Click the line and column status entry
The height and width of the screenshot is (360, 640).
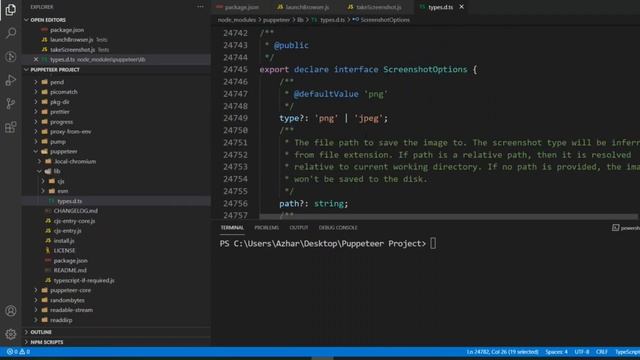pyautogui.click(x=502, y=352)
